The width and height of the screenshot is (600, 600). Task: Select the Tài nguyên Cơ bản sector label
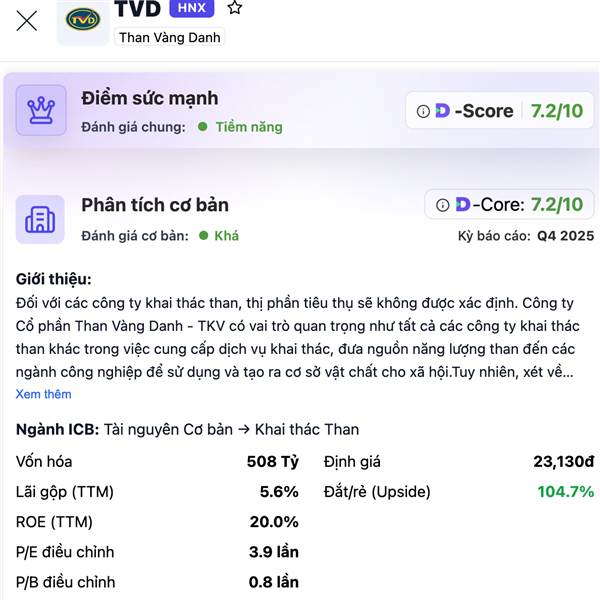pyautogui.click(x=168, y=429)
